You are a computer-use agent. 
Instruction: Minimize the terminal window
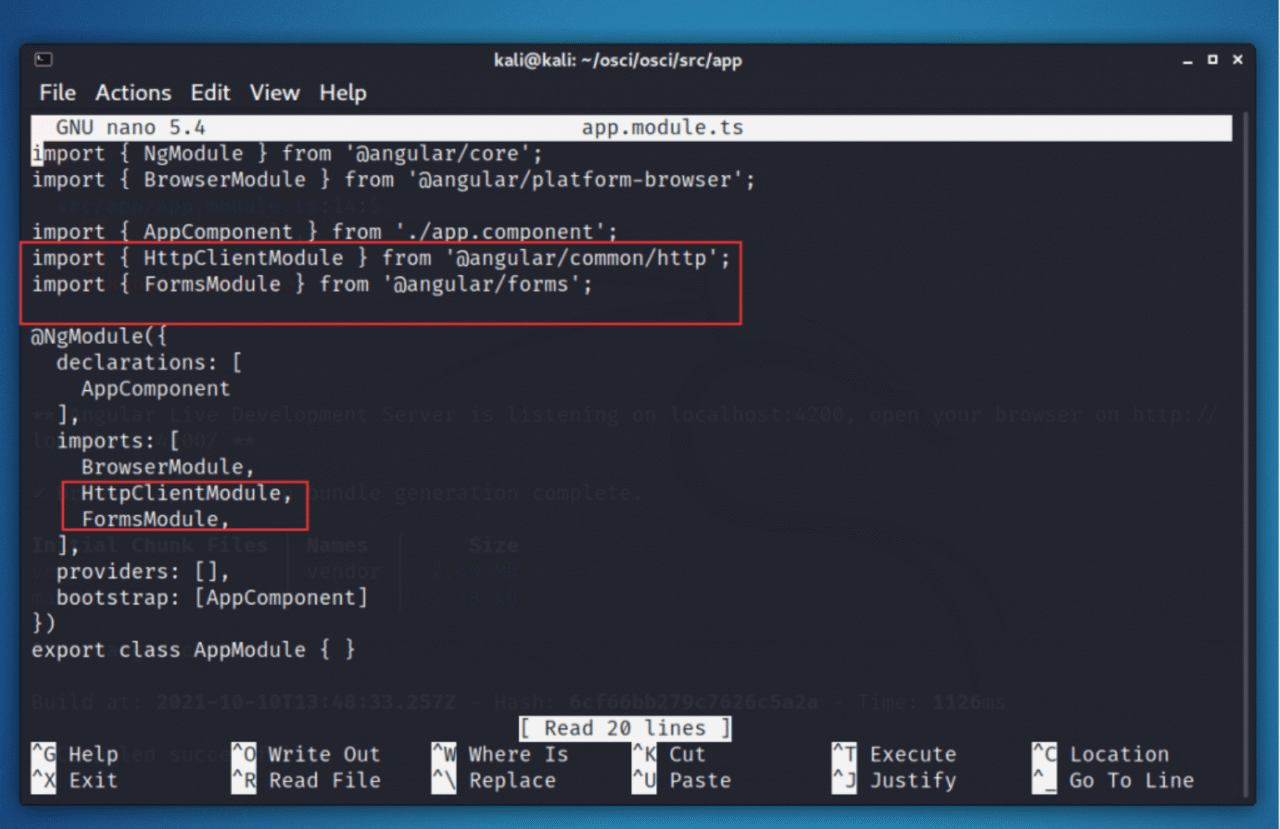pos(1188,60)
